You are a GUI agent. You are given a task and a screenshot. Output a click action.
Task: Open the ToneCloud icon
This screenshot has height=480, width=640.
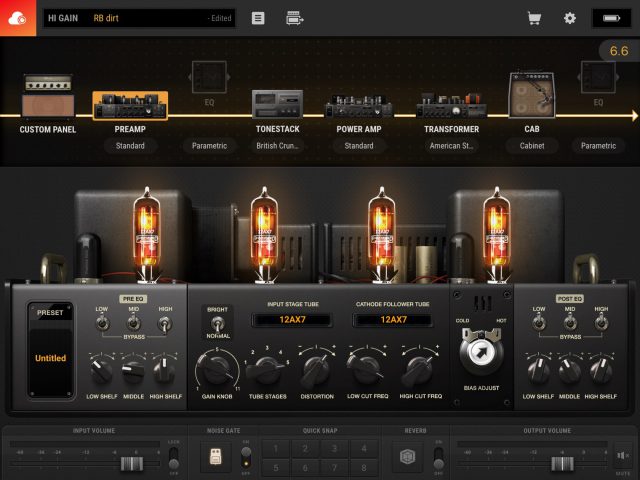18,18
